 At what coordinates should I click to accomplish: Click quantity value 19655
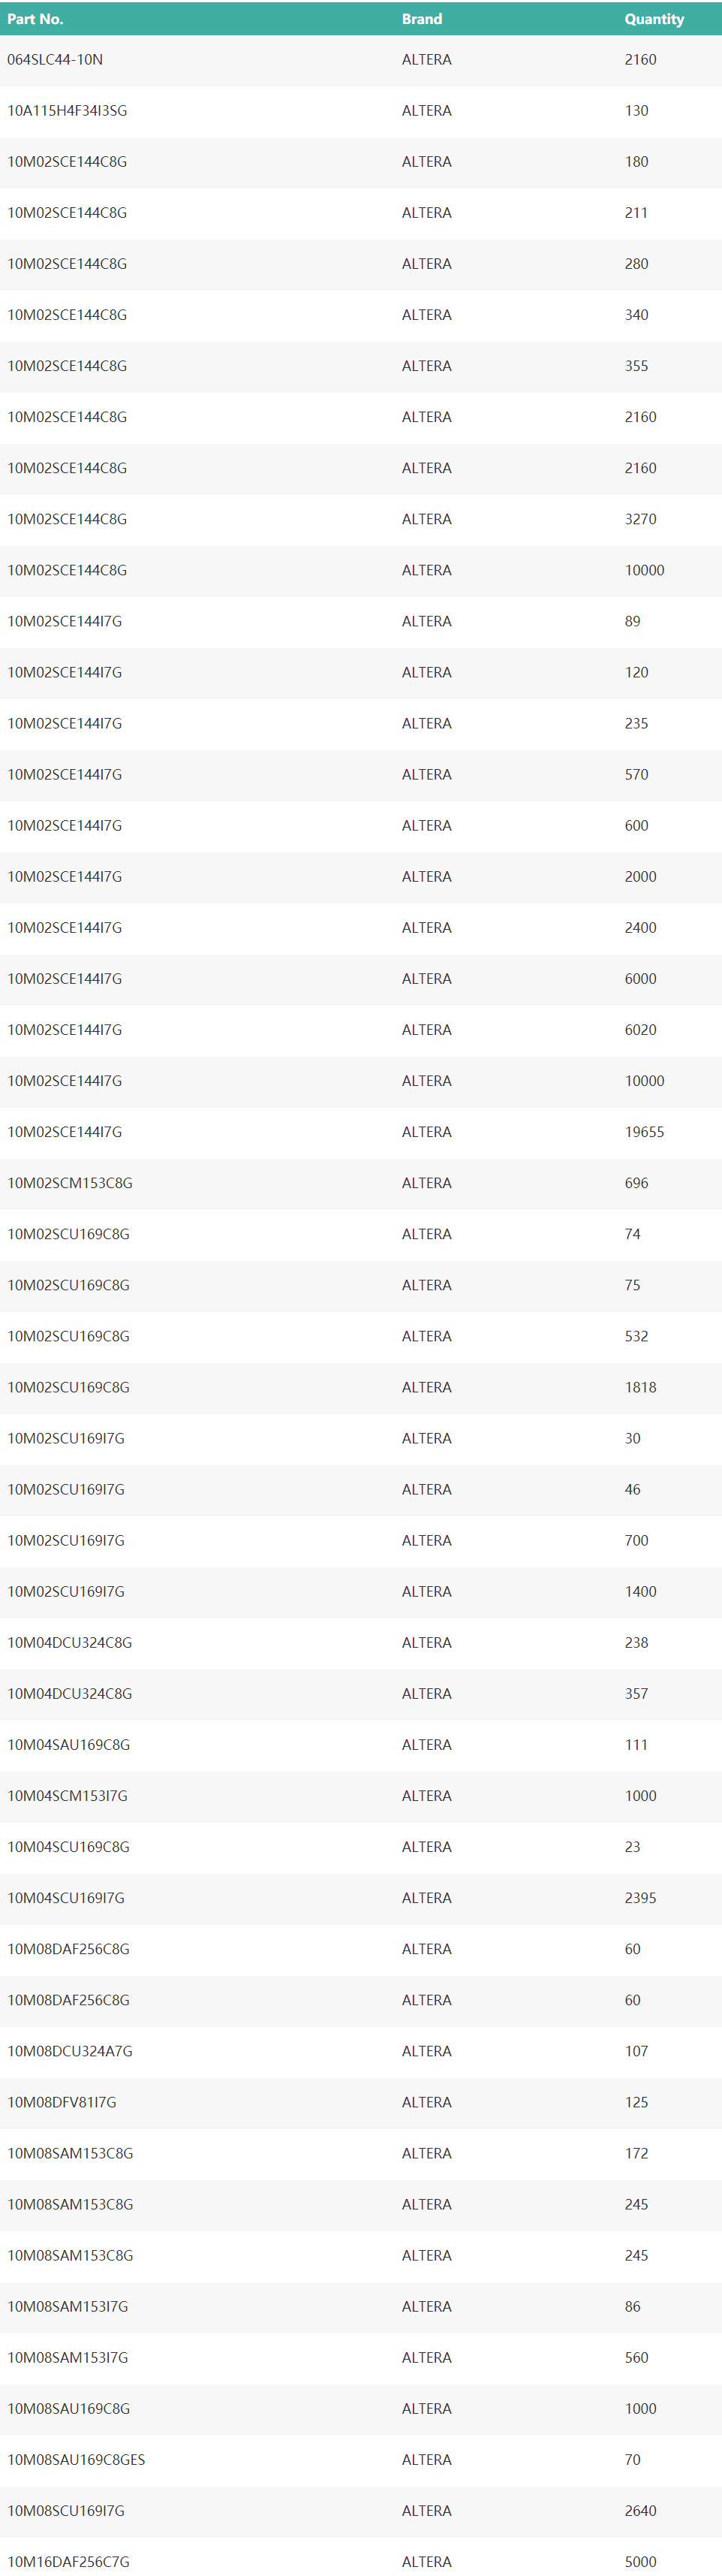pyautogui.click(x=644, y=1132)
